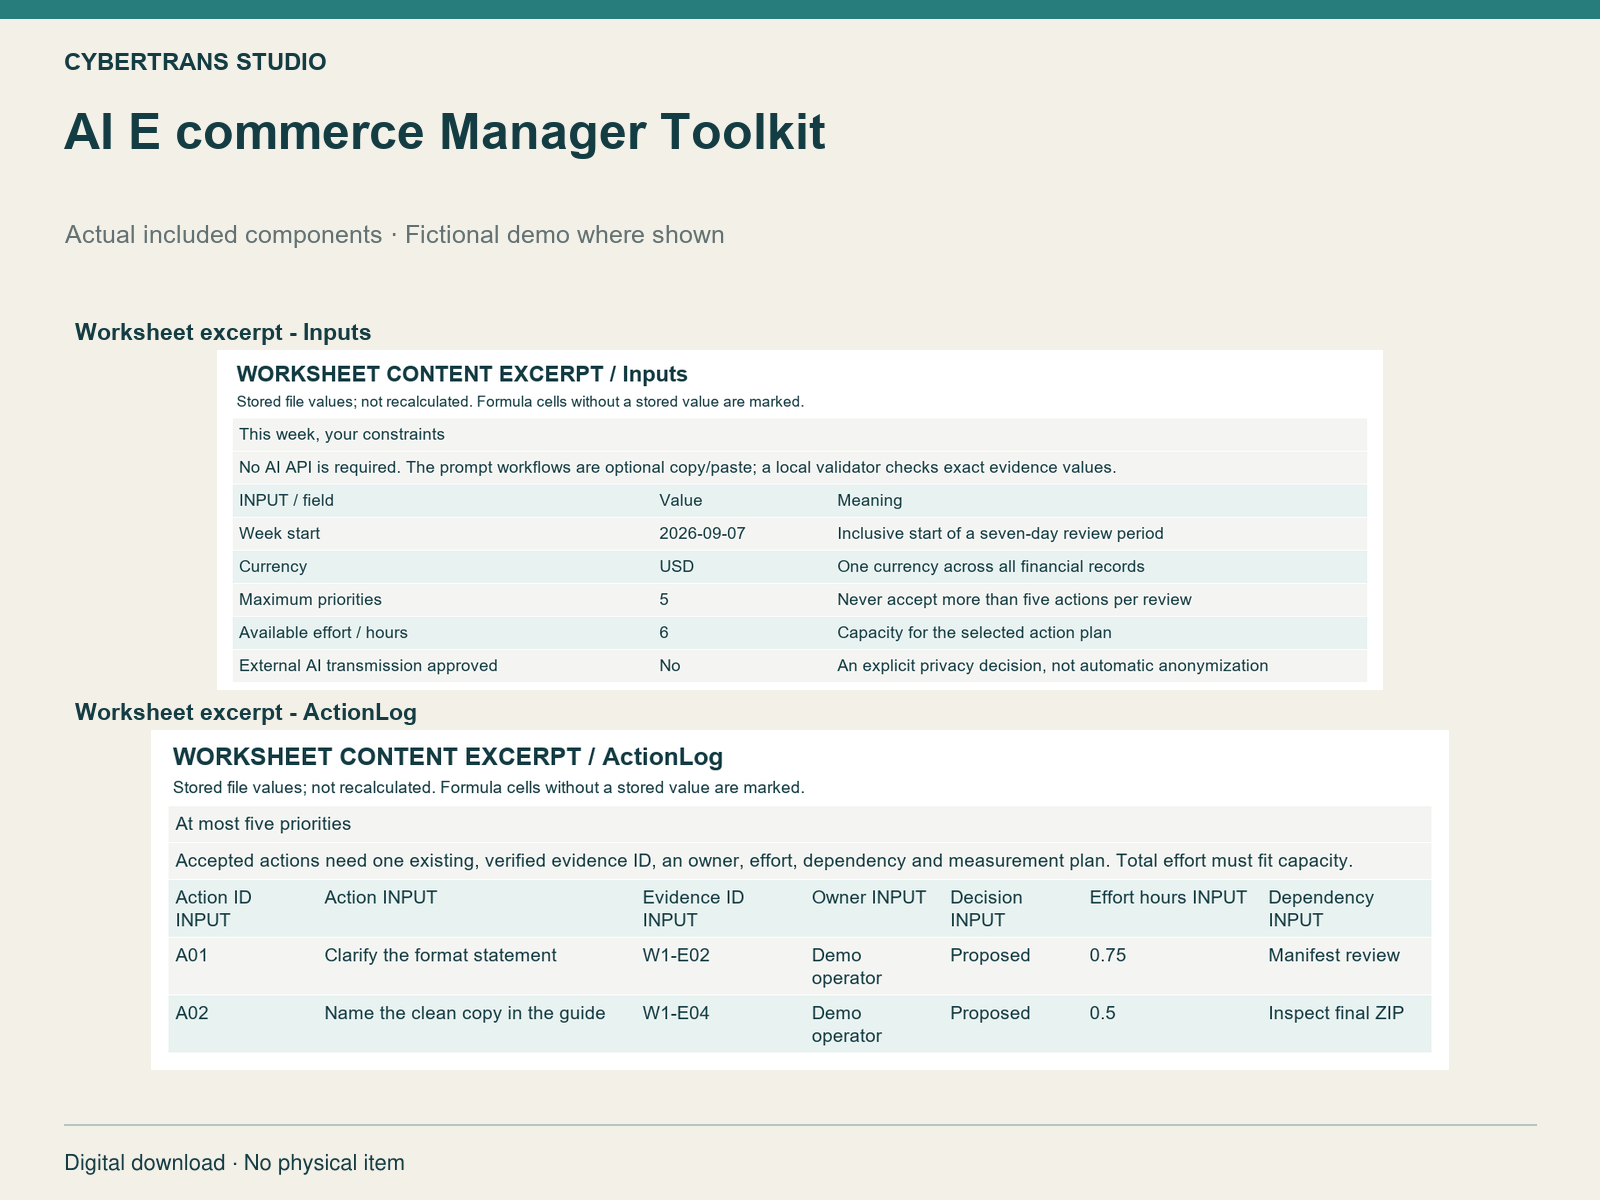Click the Inputs 'Stored file values' note
The height and width of the screenshot is (1200, 1600).
520,402
